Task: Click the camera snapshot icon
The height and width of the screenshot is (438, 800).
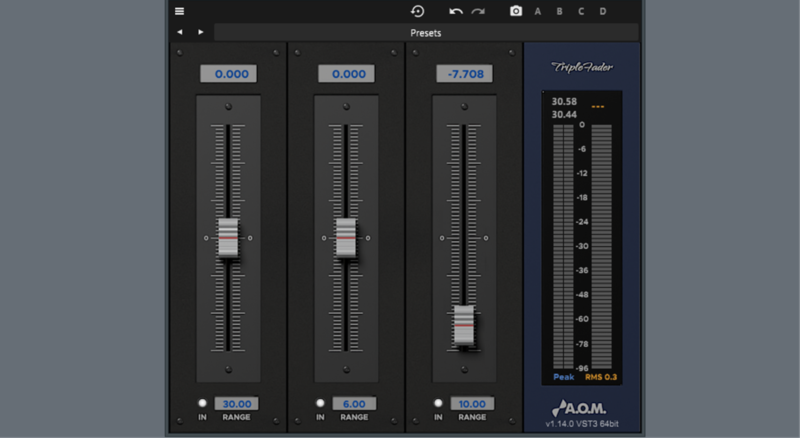Action: click(516, 11)
